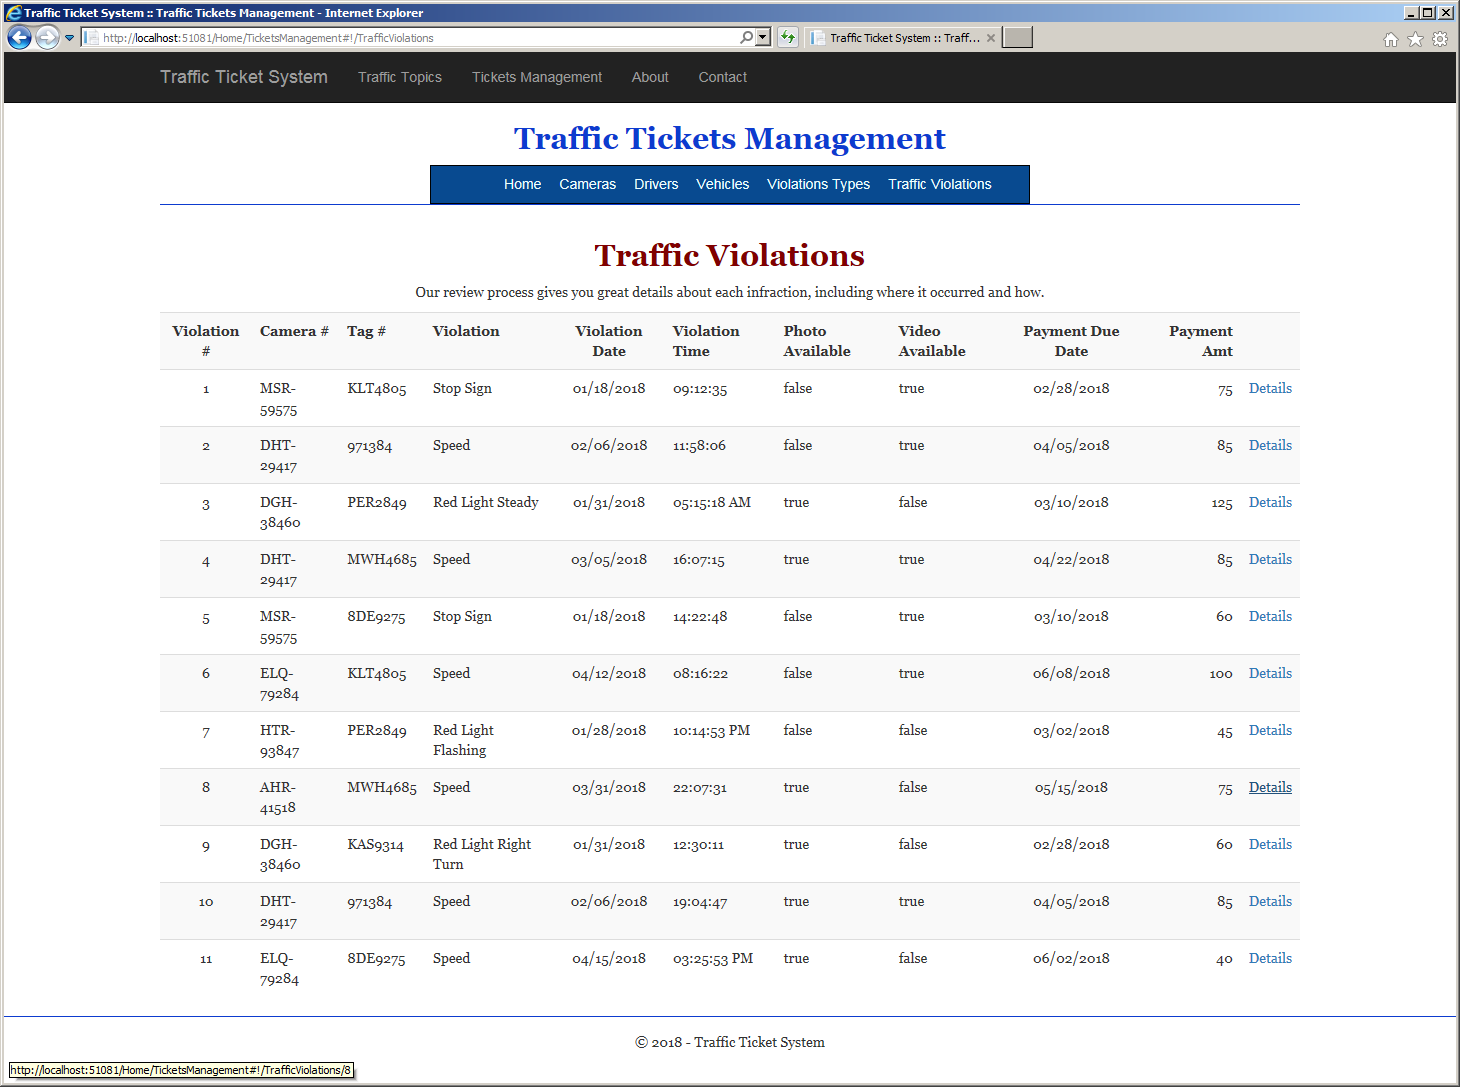The height and width of the screenshot is (1087, 1460).
Task: Open Tickets Management in top navbar
Action: pyautogui.click(x=537, y=77)
